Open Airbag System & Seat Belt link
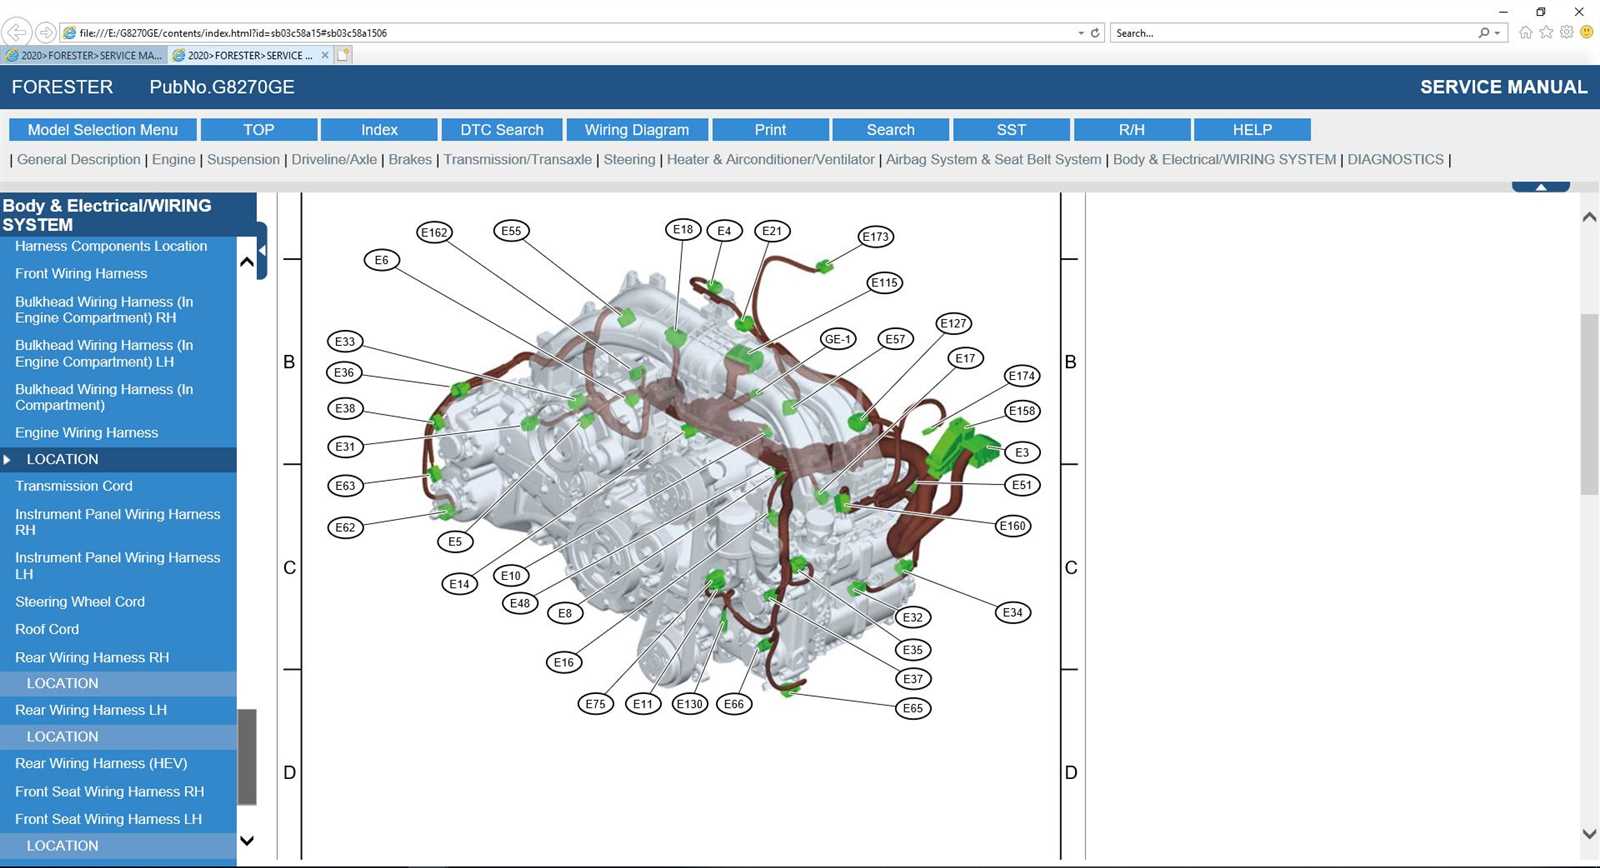The height and width of the screenshot is (868, 1600). click(993, 160)
